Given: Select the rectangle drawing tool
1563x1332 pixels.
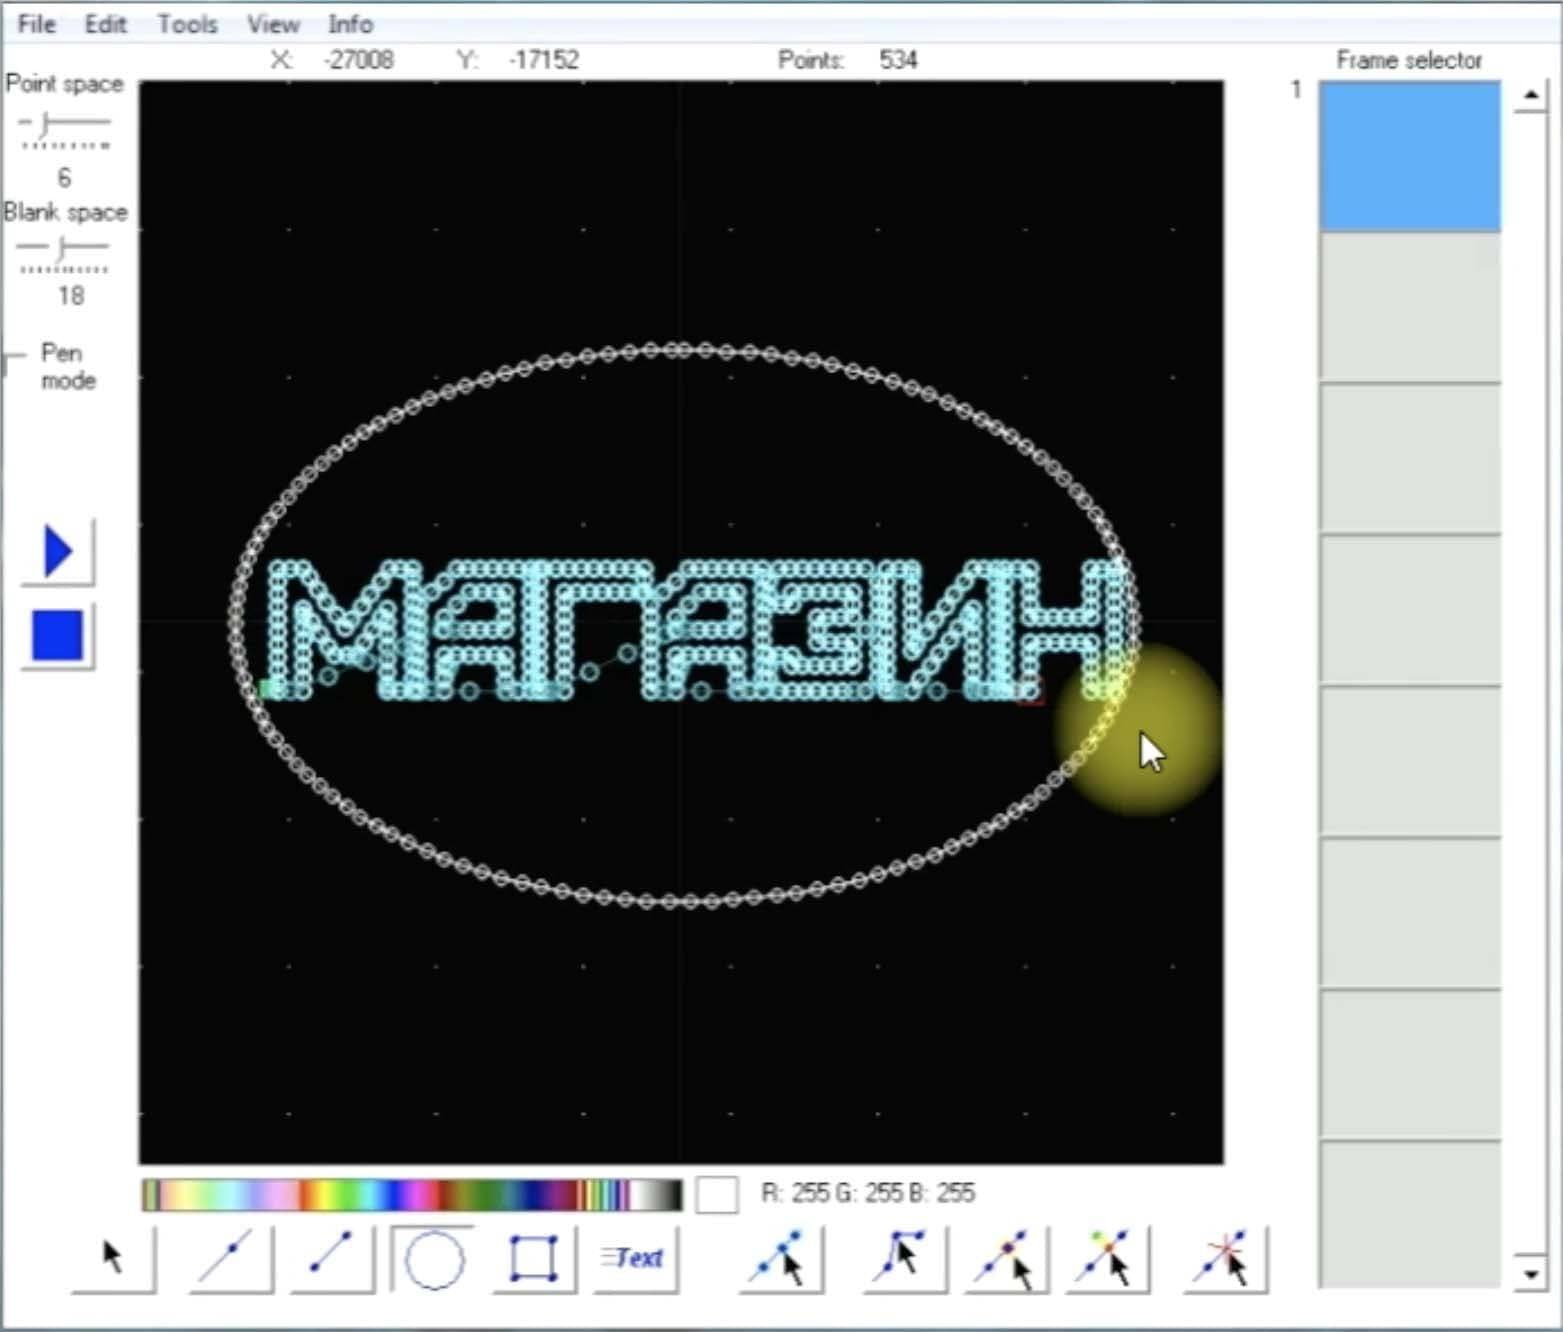Looking at the screenshot, I should [533, 1259].
